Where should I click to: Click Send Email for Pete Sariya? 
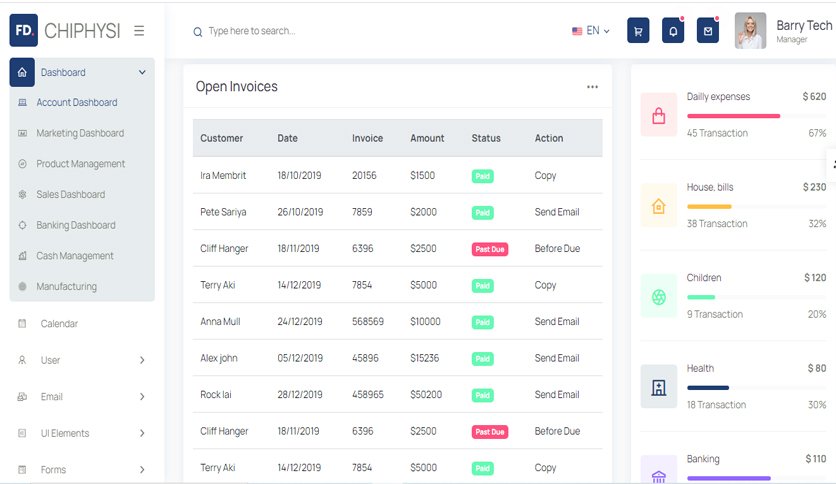pyautogui.click(x=557, y=212)
